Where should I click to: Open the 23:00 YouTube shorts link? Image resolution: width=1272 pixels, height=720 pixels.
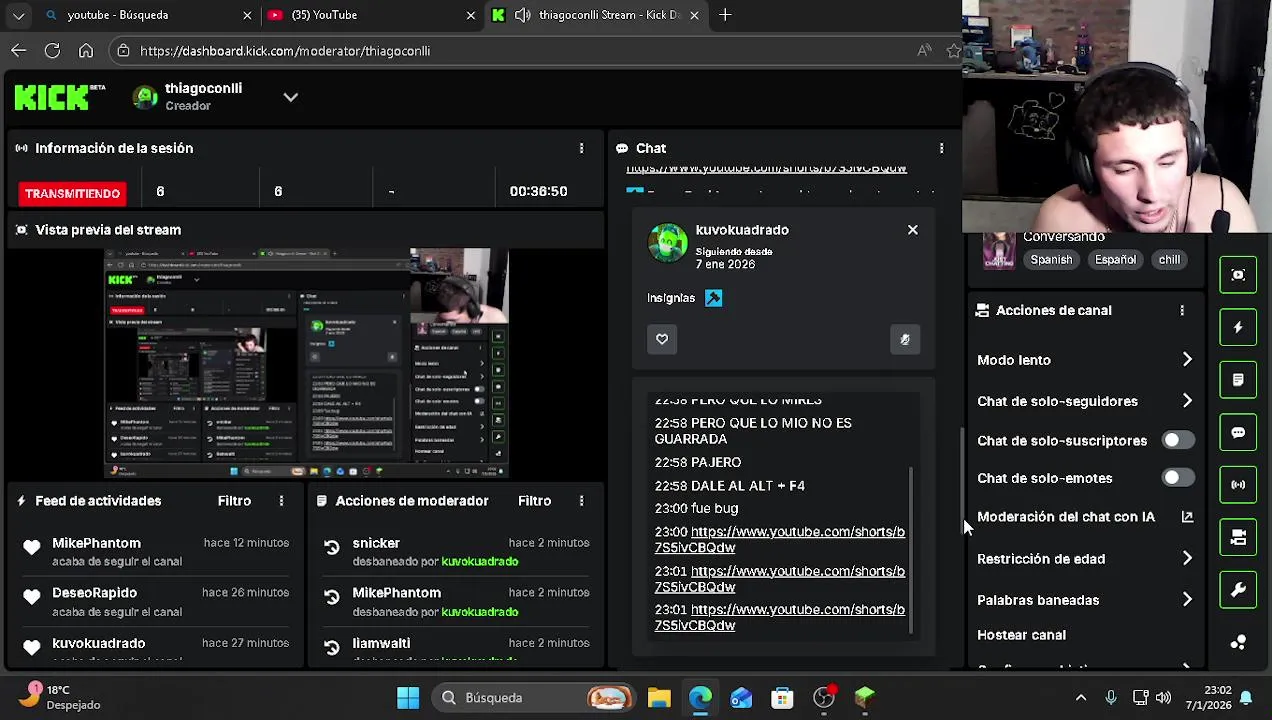(x=780, y=540)
